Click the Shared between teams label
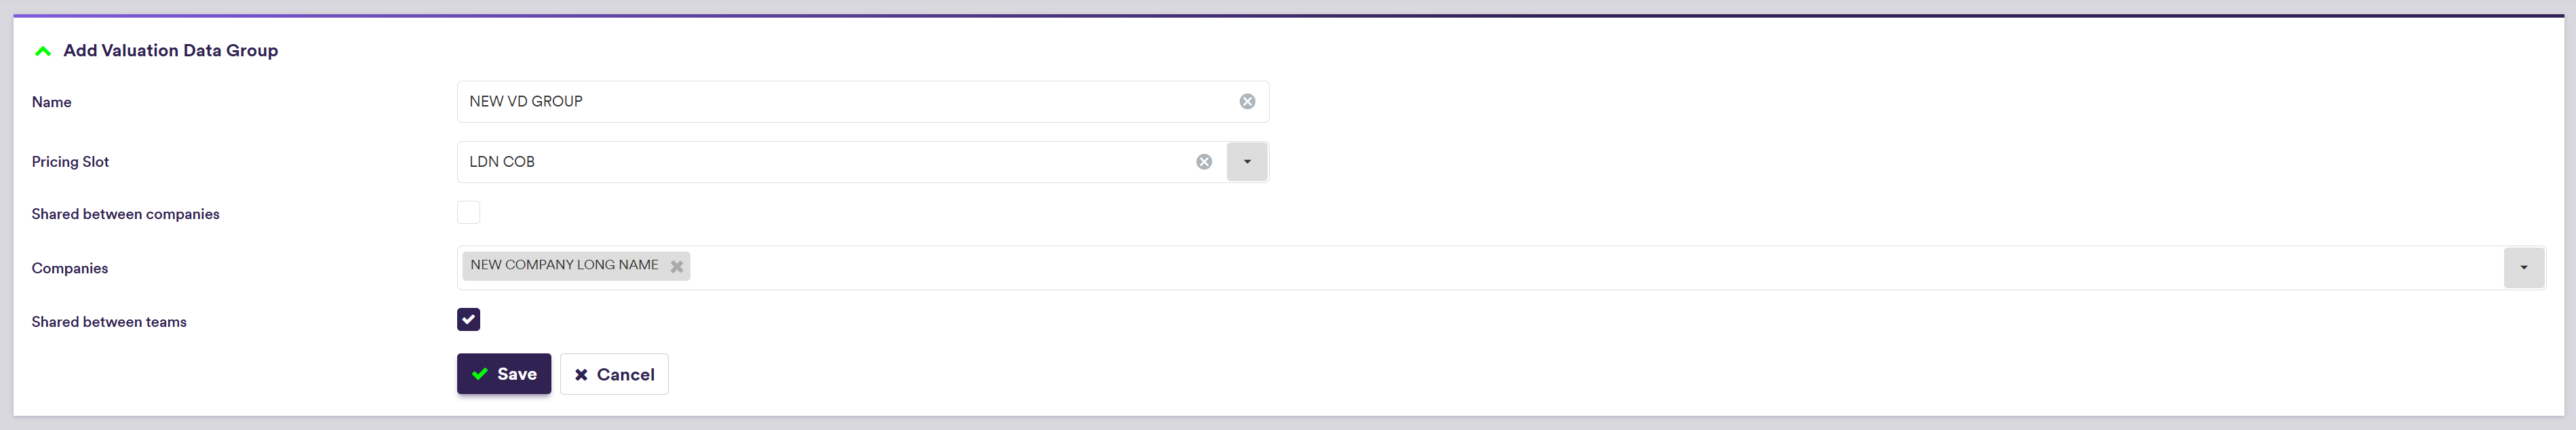Image resolution: width=2576 pixels, height=430 pixels. tap(109, 322)
